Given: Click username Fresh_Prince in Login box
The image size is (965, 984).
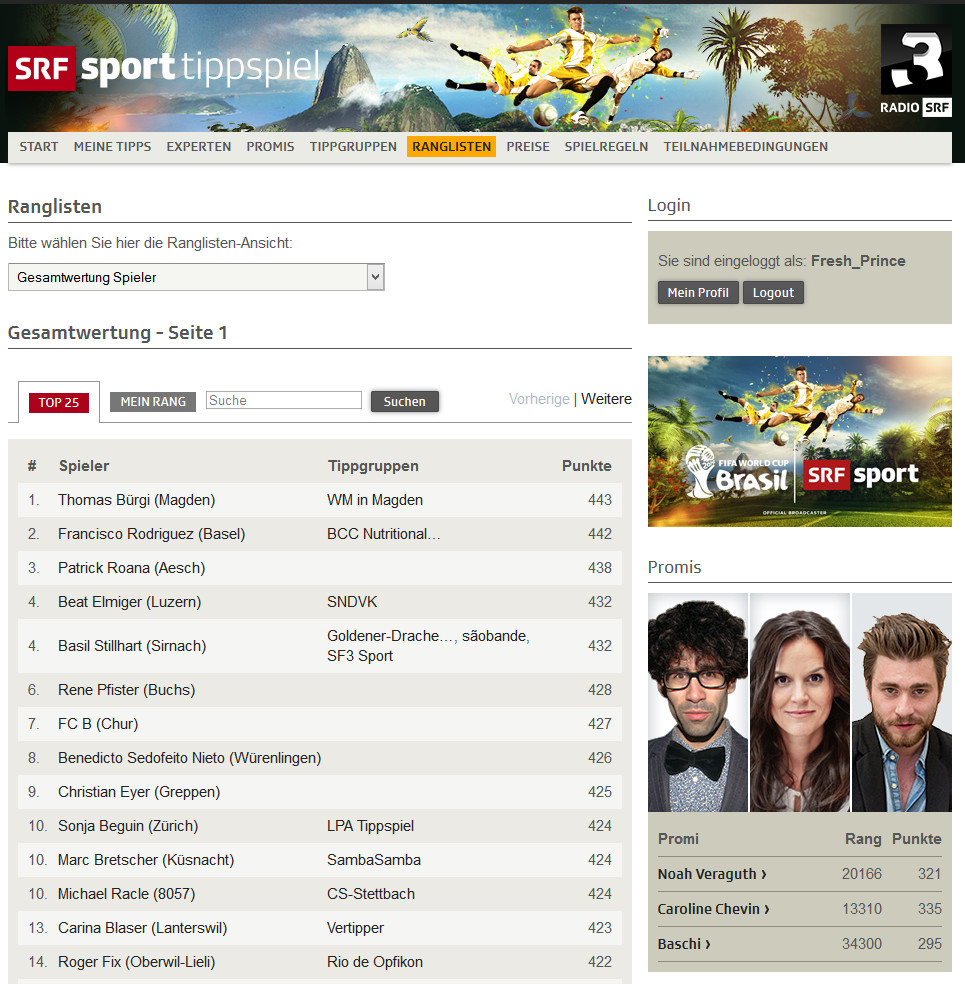Looking at the screenshot, I should point(858,261).
